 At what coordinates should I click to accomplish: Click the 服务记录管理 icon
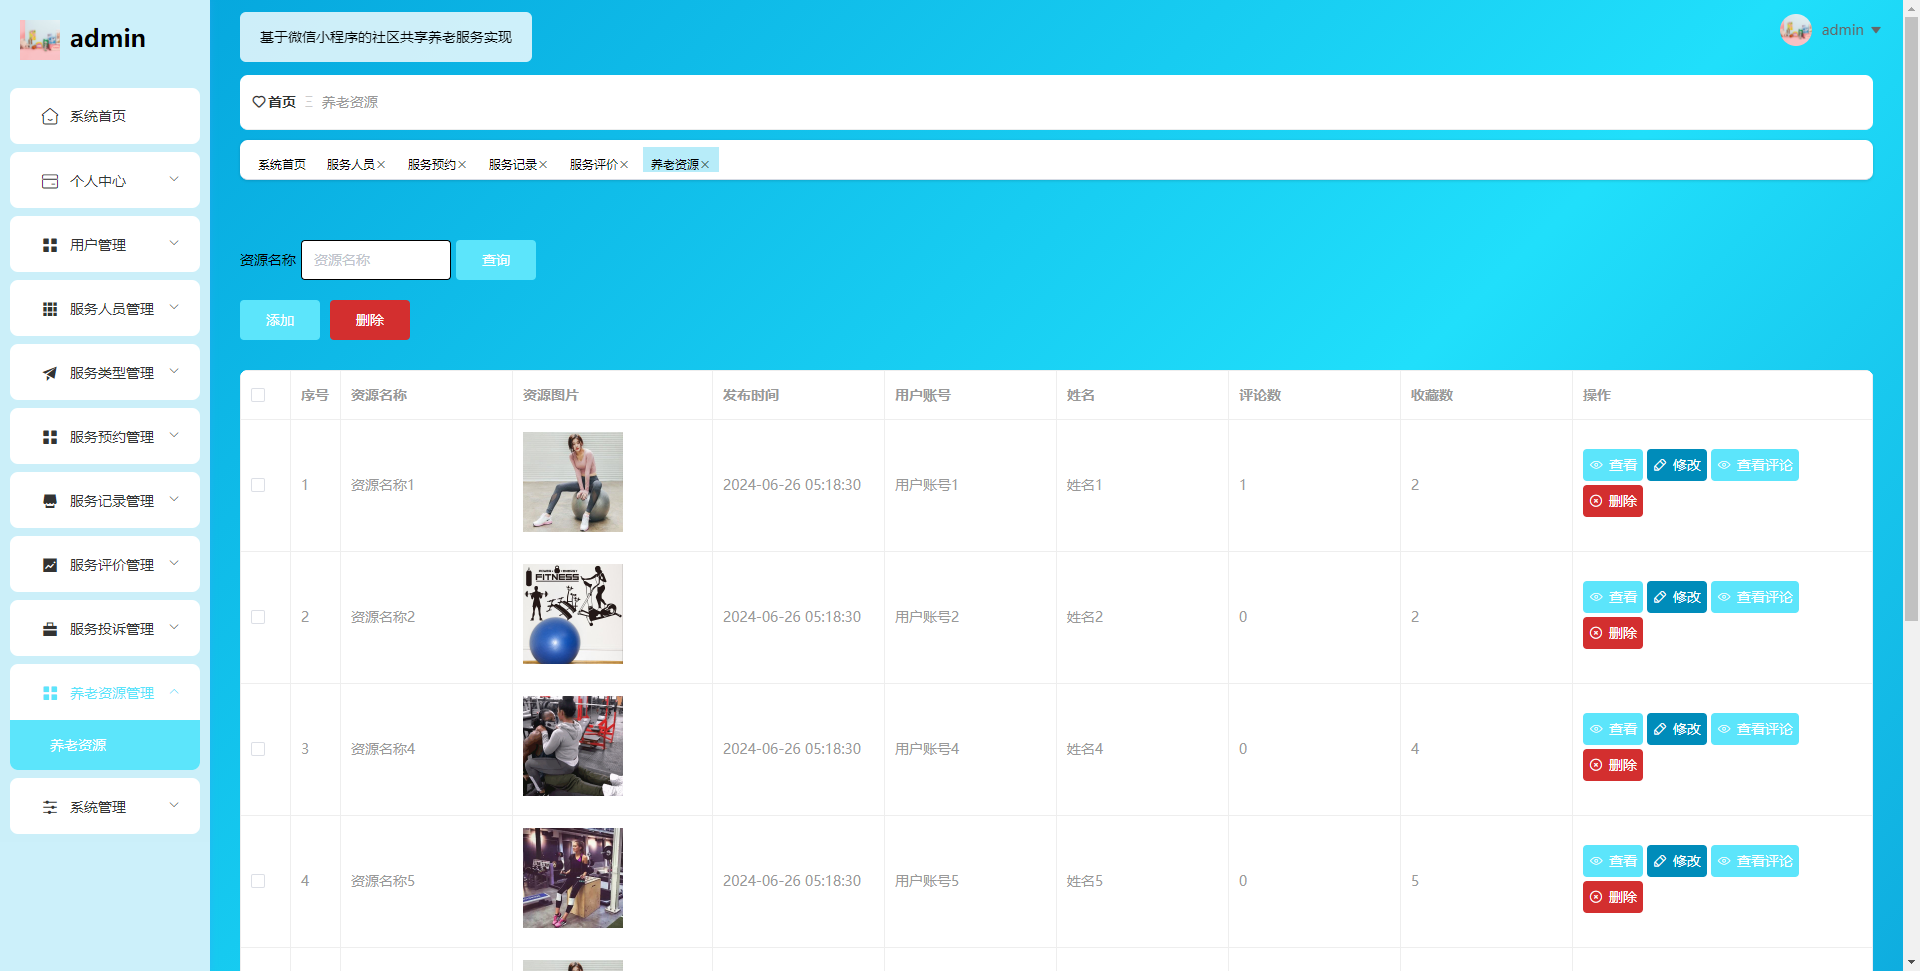pos(50,501)
